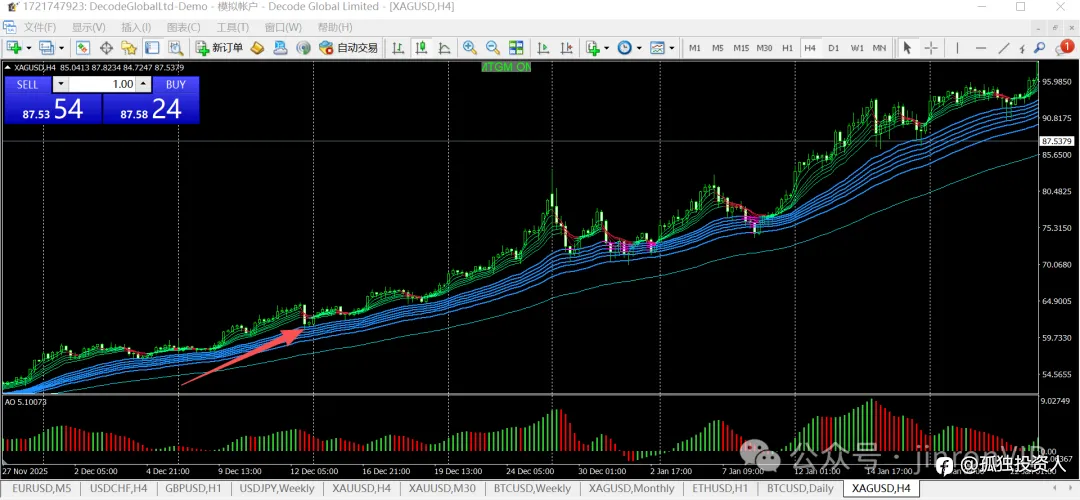This screenshot has height=500, width=1080.
Task: Select the M30 timeframe
Action: click(x=765, y=48)
